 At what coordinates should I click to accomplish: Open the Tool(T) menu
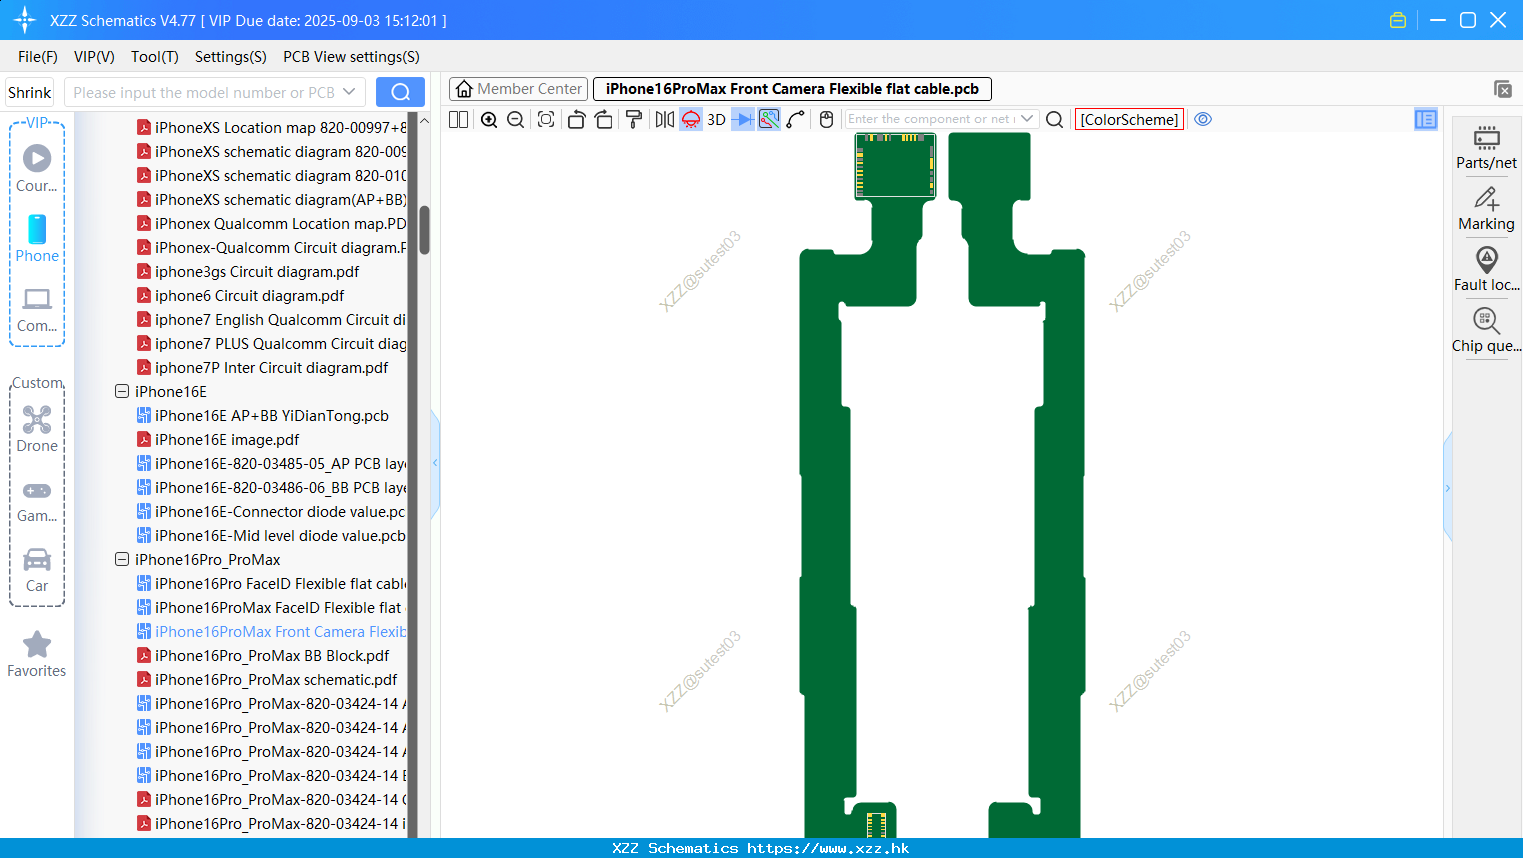(155, 57)
